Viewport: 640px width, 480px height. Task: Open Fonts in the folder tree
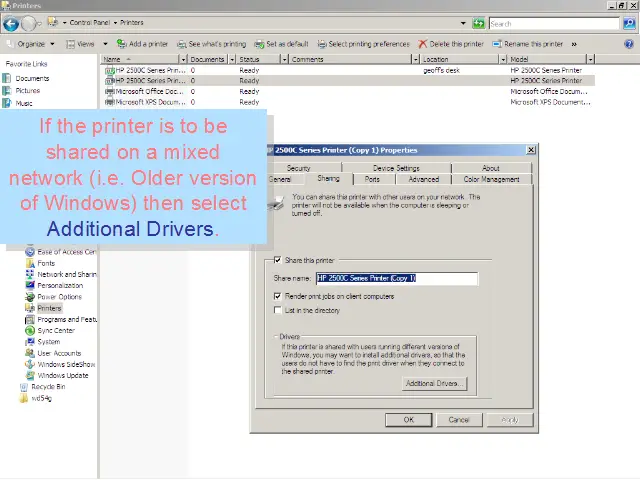click(x=40, y=263)
